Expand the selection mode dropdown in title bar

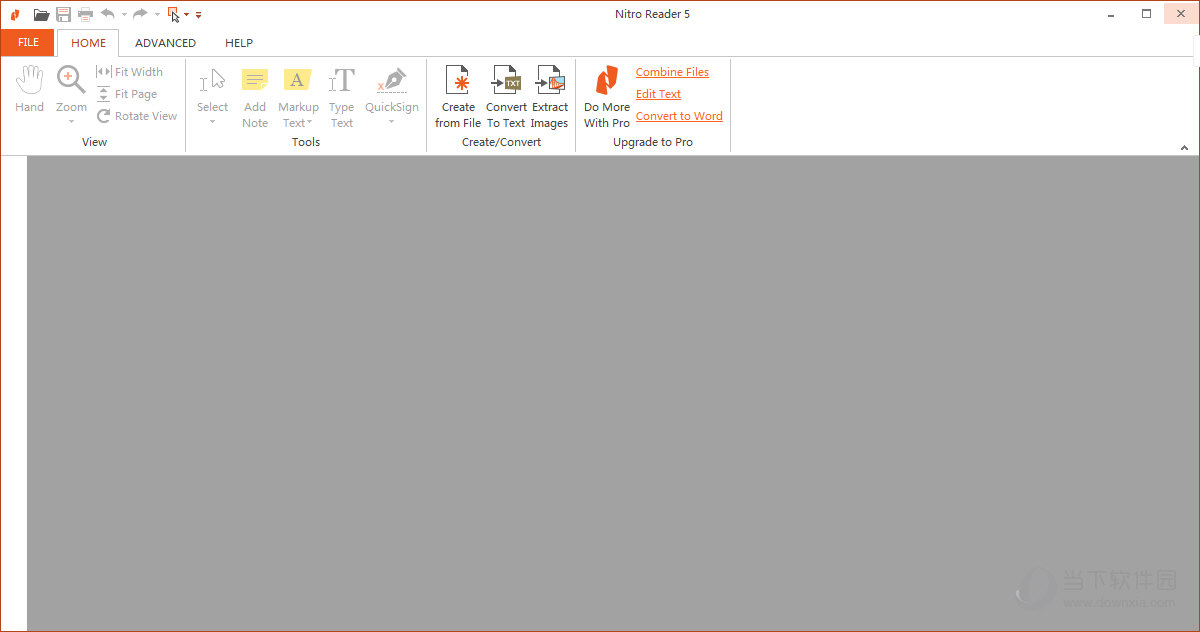click(x=187, y=15)
